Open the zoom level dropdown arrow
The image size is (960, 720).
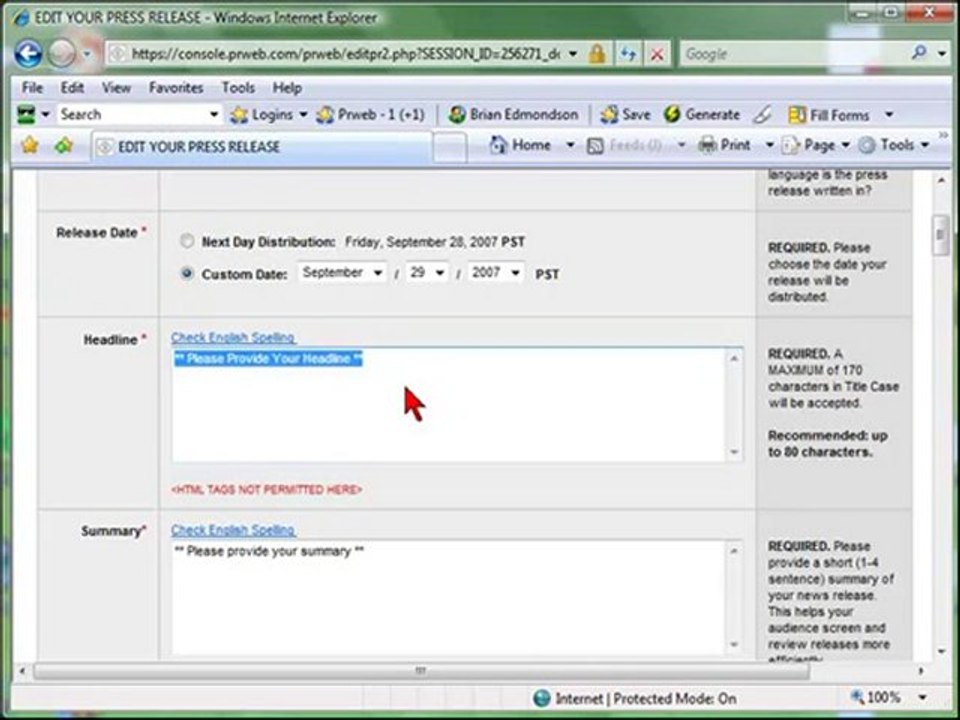[922, 697]
